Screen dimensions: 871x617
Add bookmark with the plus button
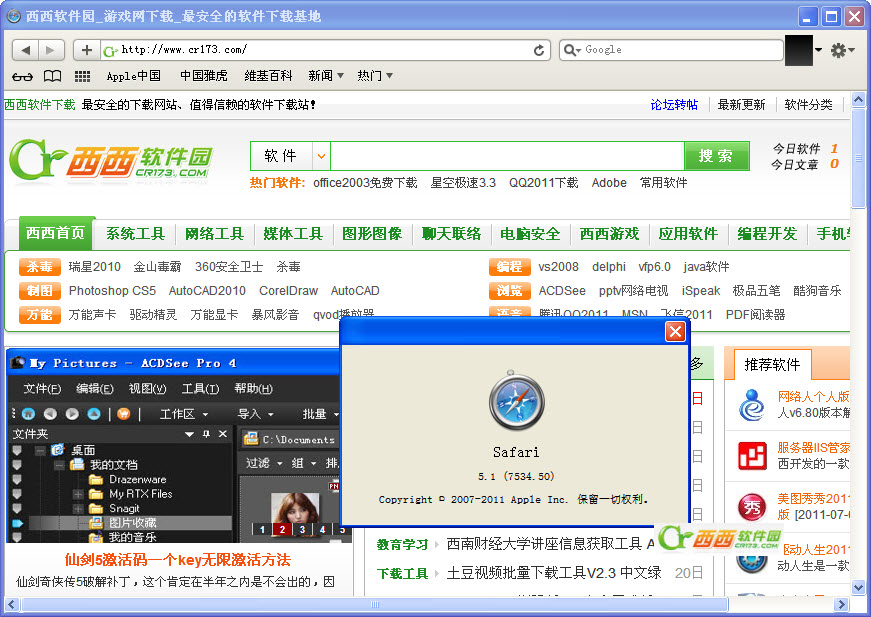87,50
